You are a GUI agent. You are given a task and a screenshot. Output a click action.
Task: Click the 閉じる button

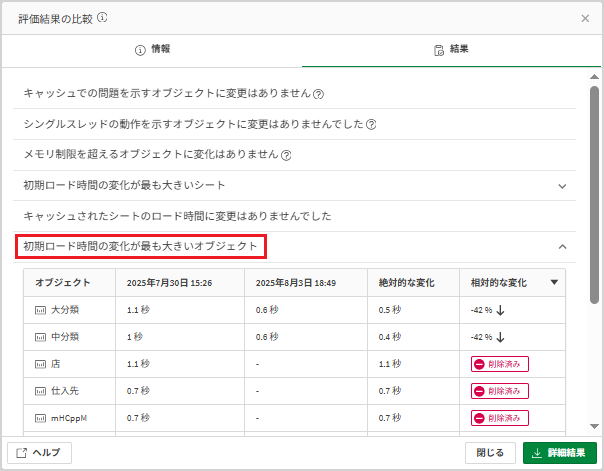490,453
